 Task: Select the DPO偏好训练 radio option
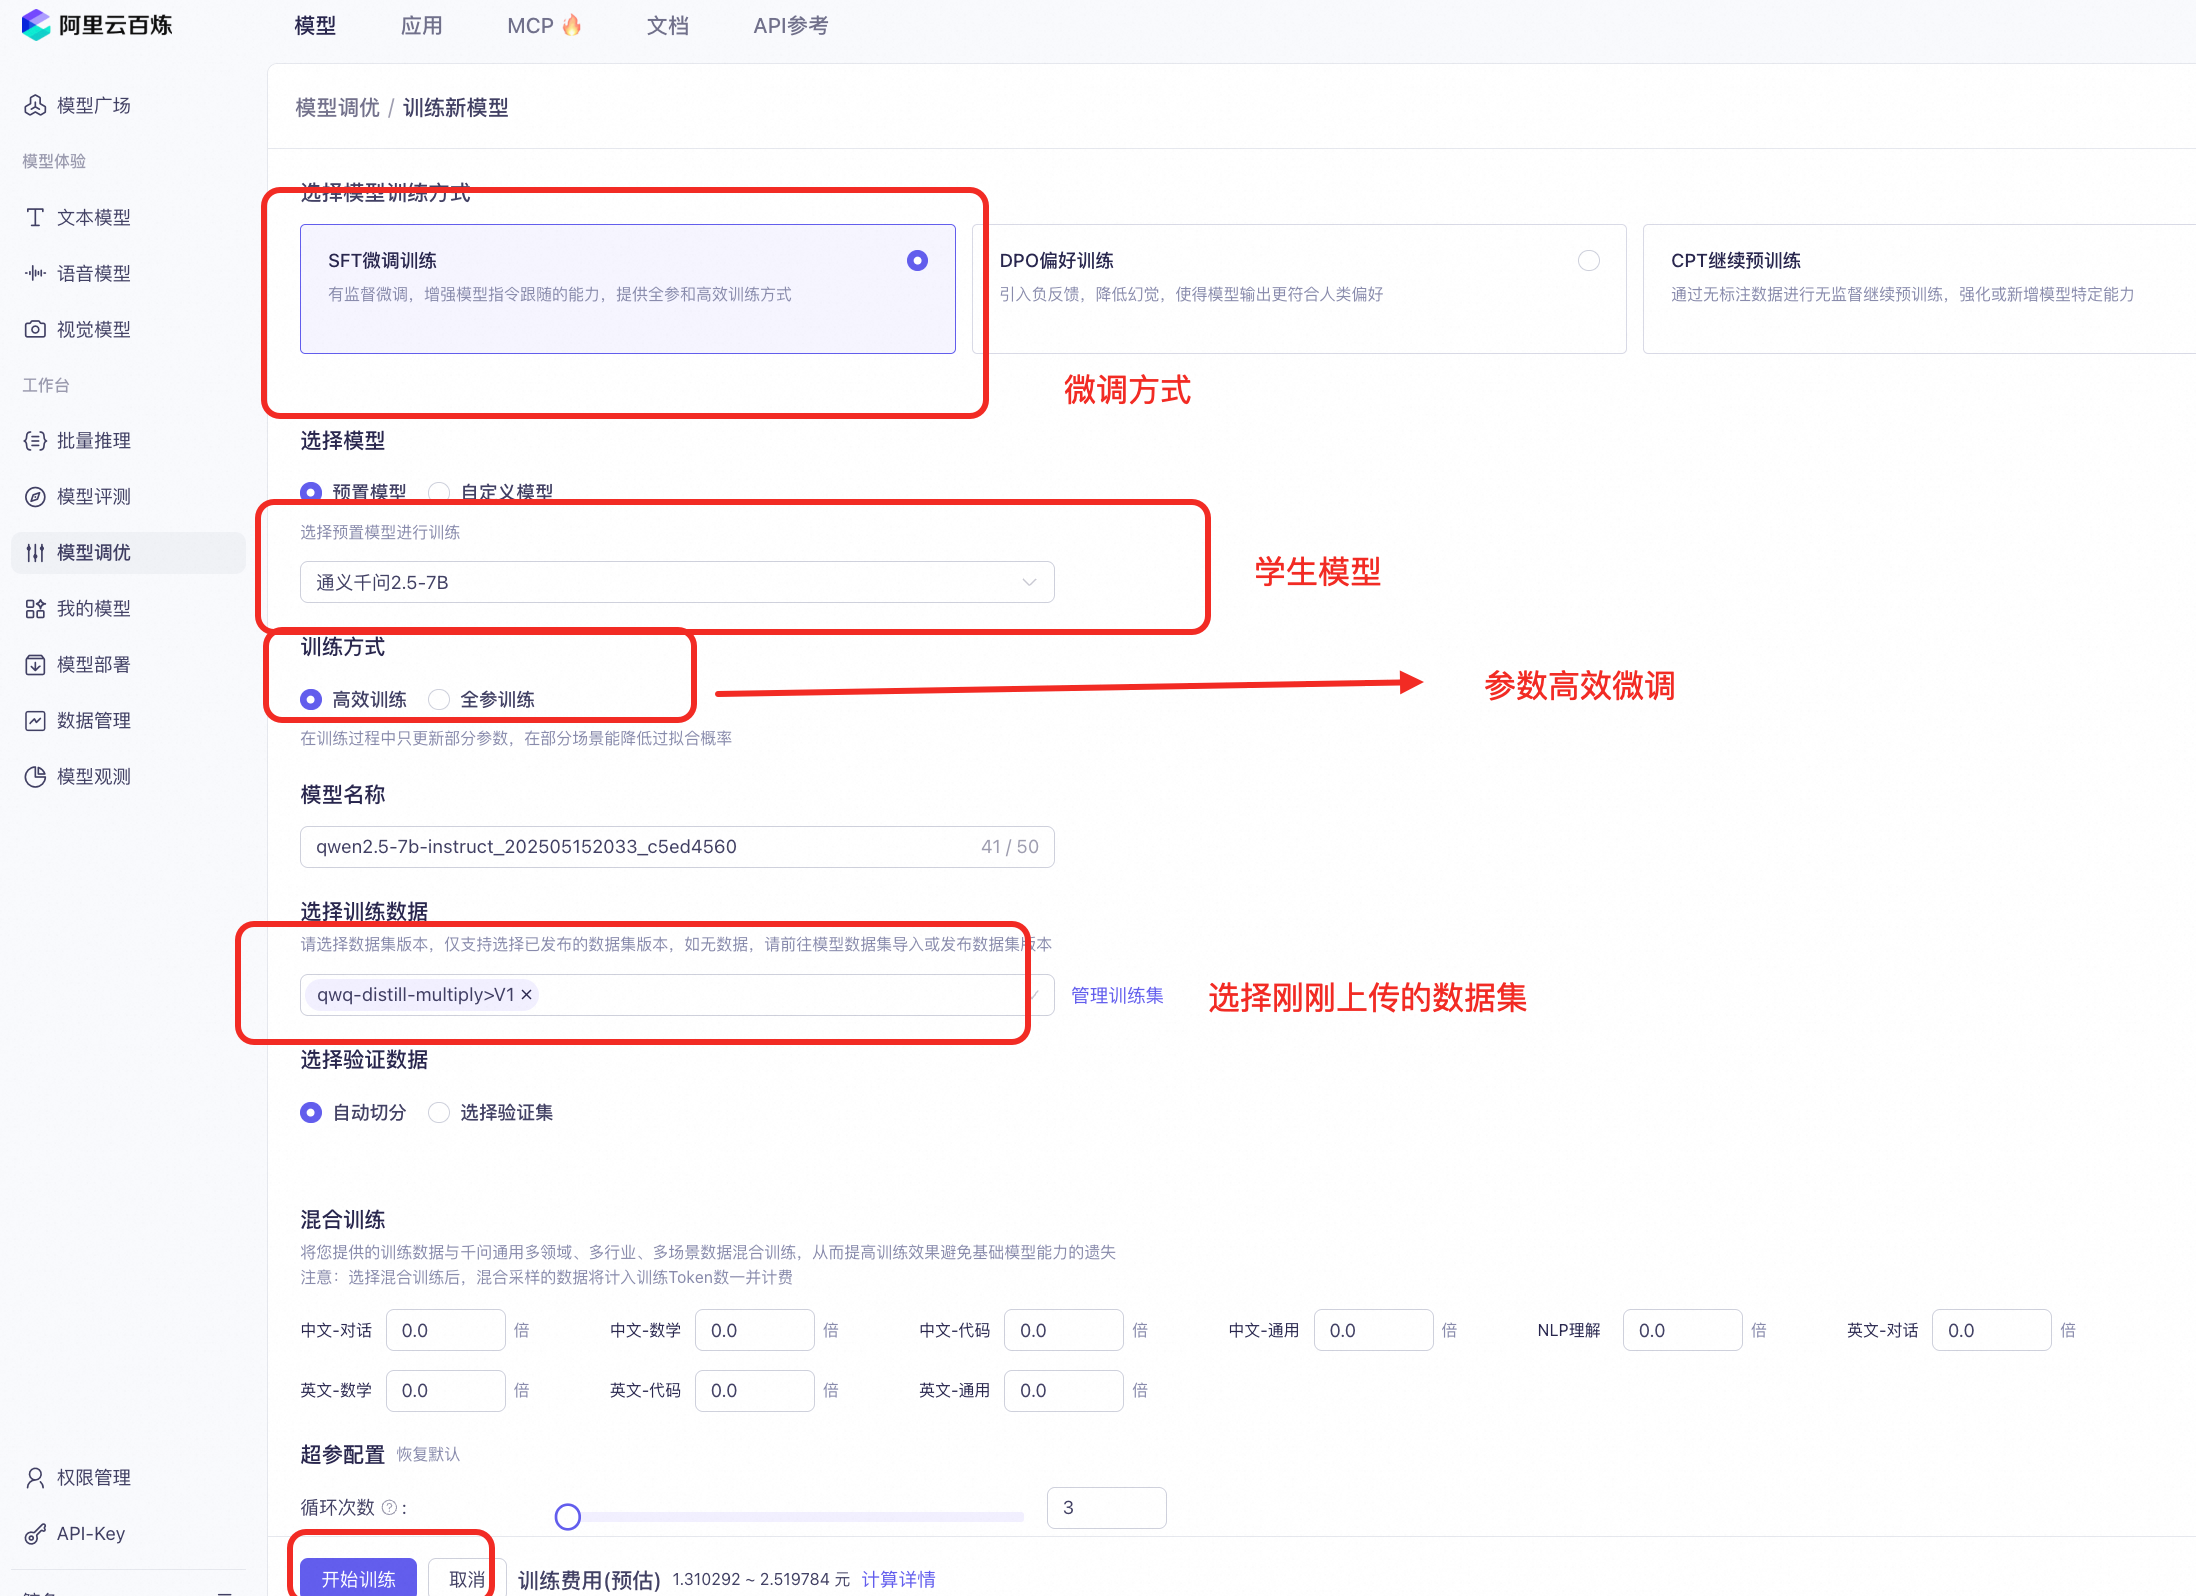tap(1588, 260)
